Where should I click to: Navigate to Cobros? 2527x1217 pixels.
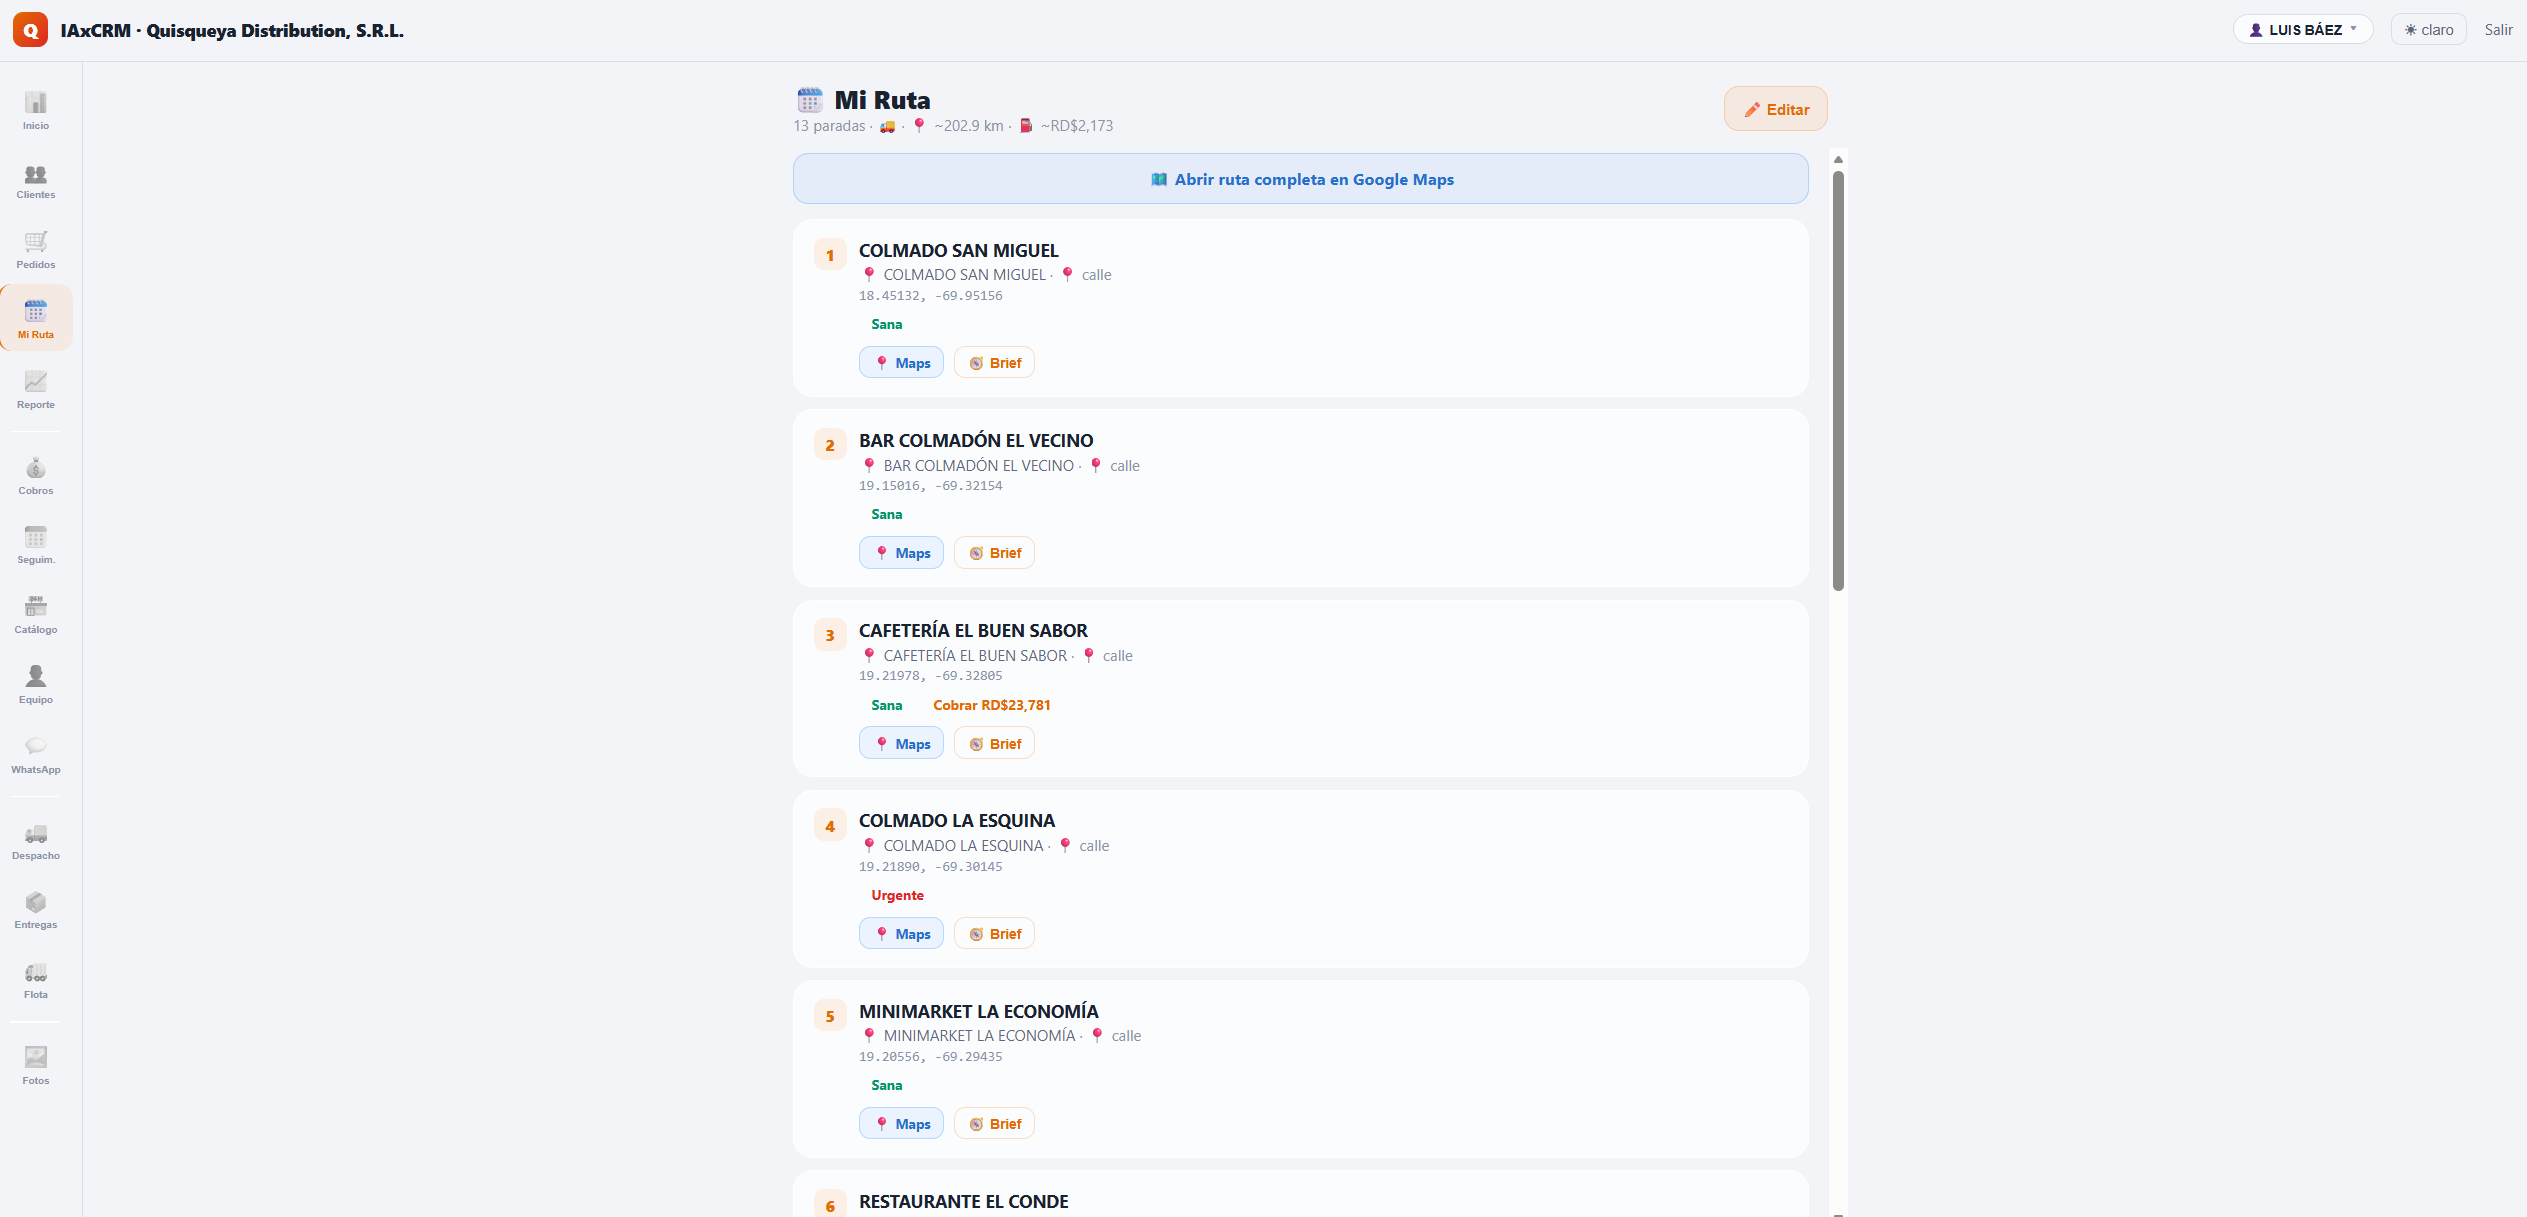tap(36, 476)
